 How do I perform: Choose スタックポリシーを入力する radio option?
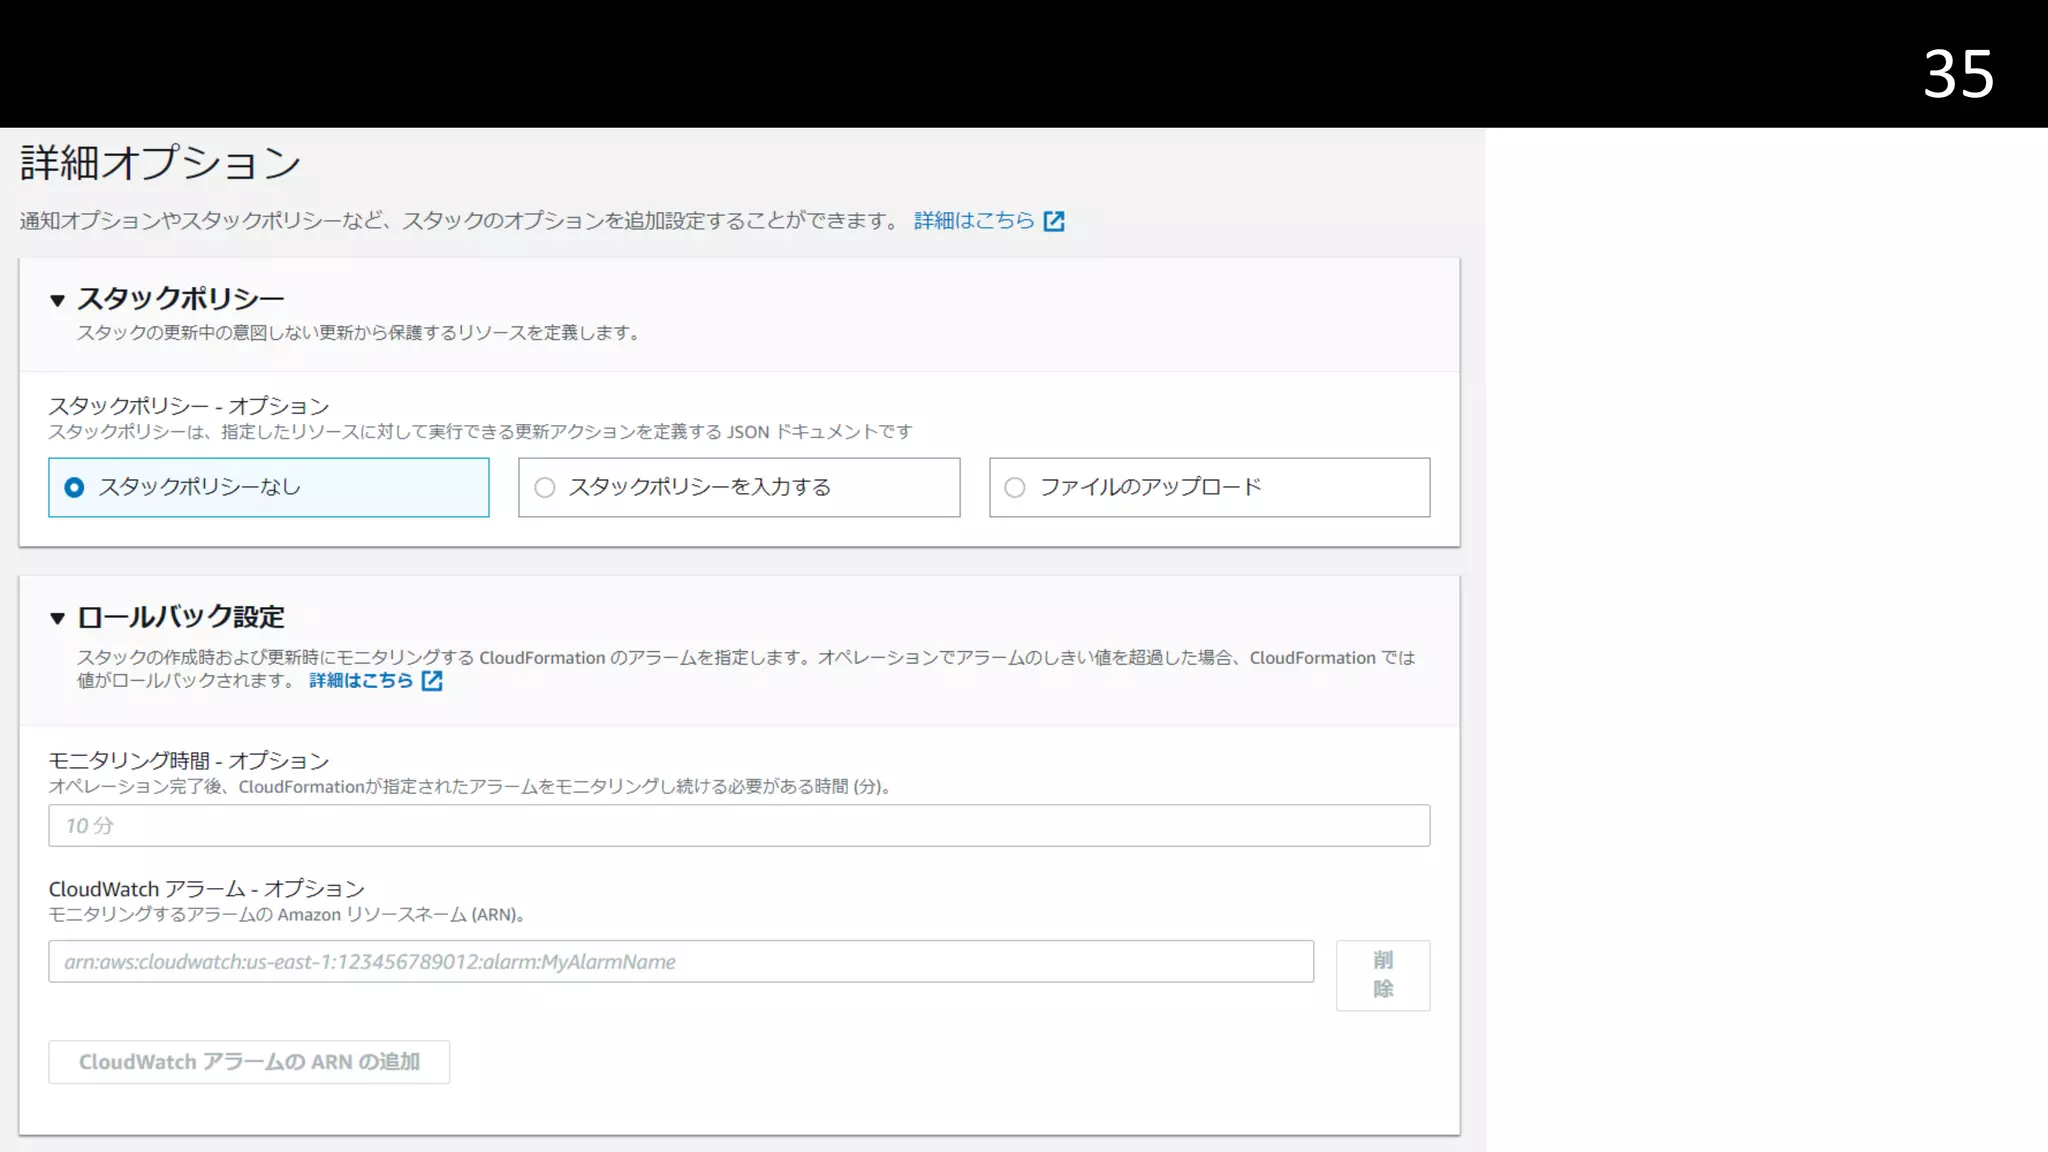coord(545,488)
